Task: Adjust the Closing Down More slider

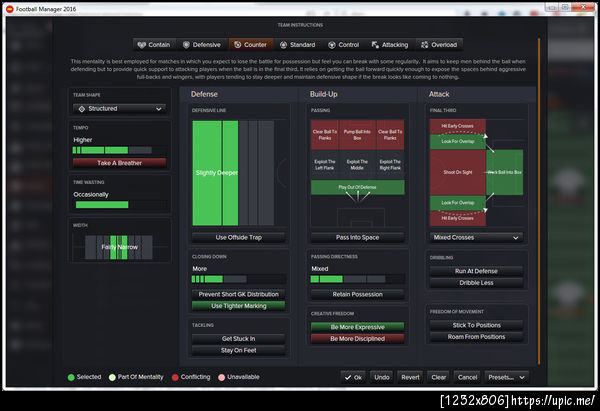Action: coord(238,279)
